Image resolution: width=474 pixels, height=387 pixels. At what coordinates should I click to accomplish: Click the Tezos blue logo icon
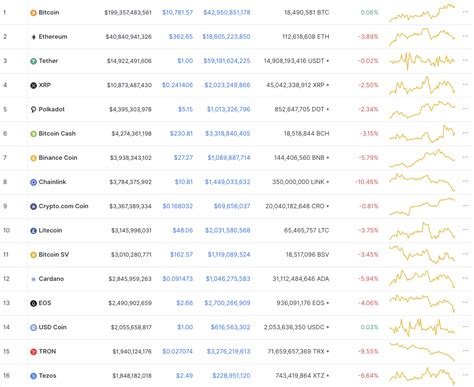pos(33,376)
